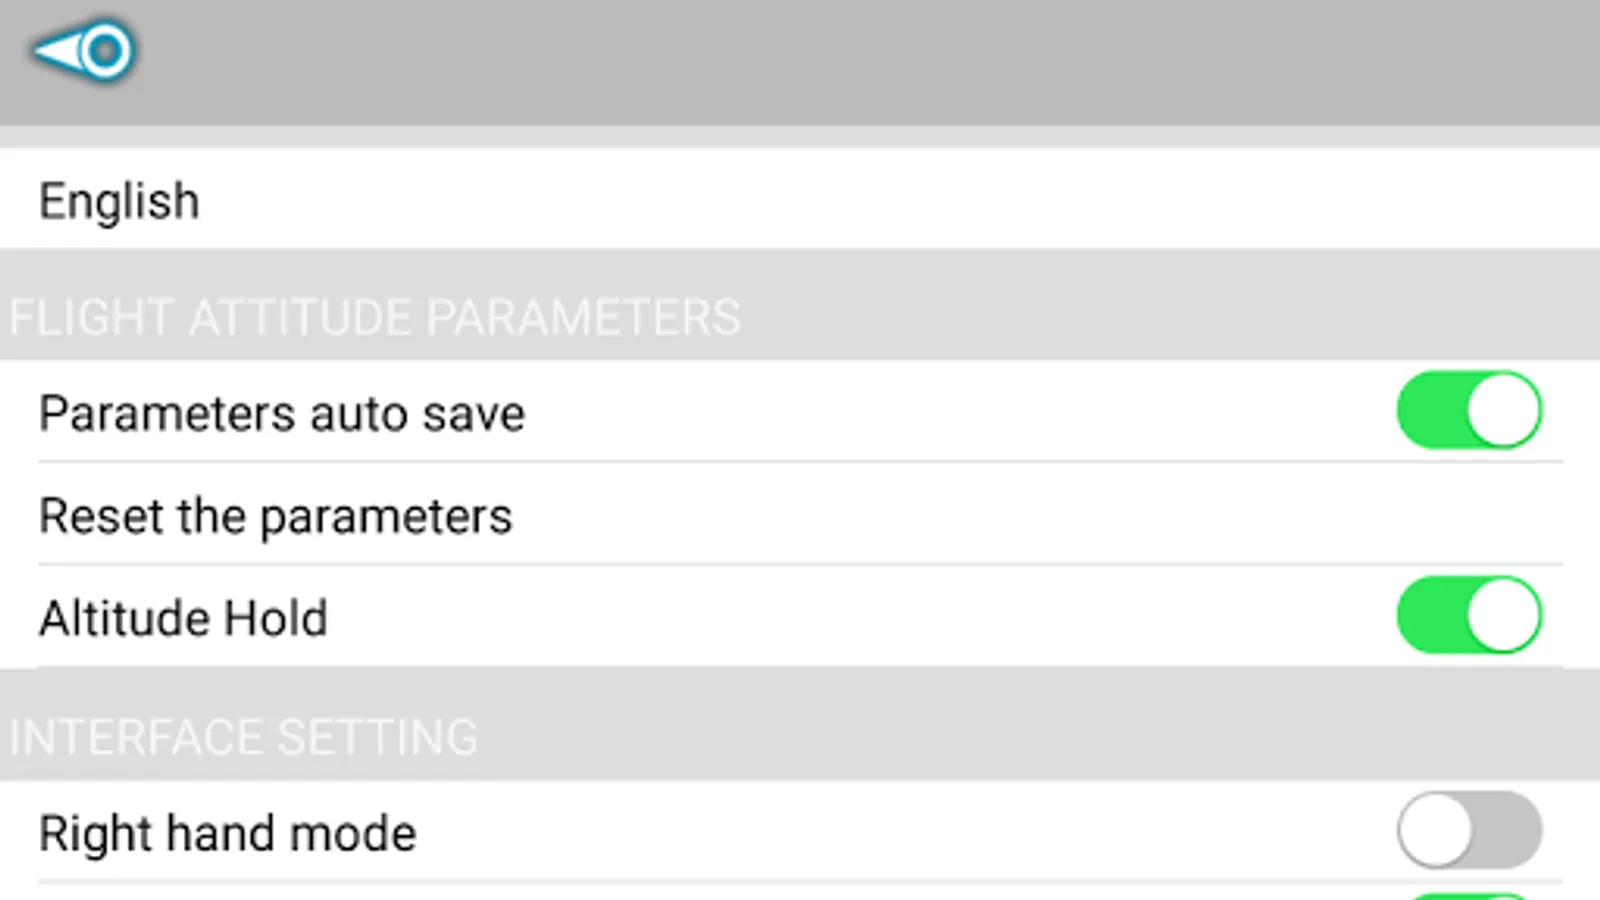Screen dimensions: 1600x900
Task: Tap Reset the parameters
Action: tap(276, 517)
